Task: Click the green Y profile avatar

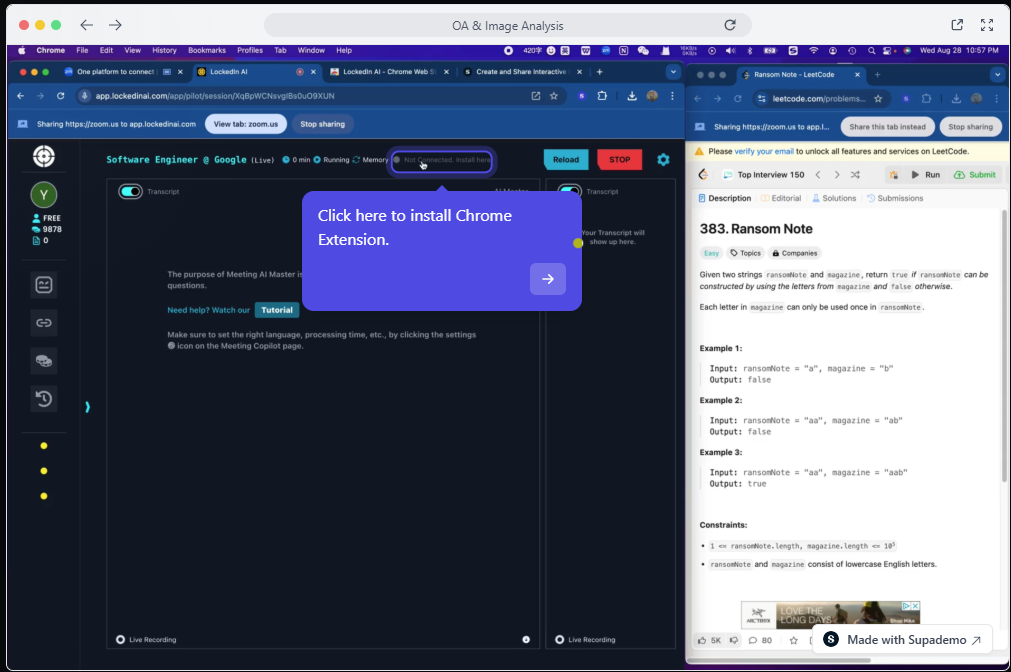Action: [x=44, y=195]
